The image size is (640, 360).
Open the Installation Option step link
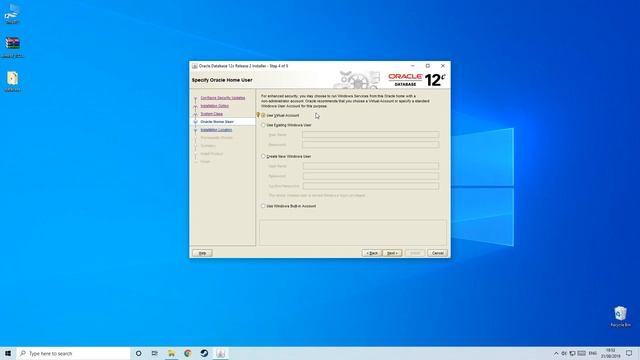click(214, 106)
